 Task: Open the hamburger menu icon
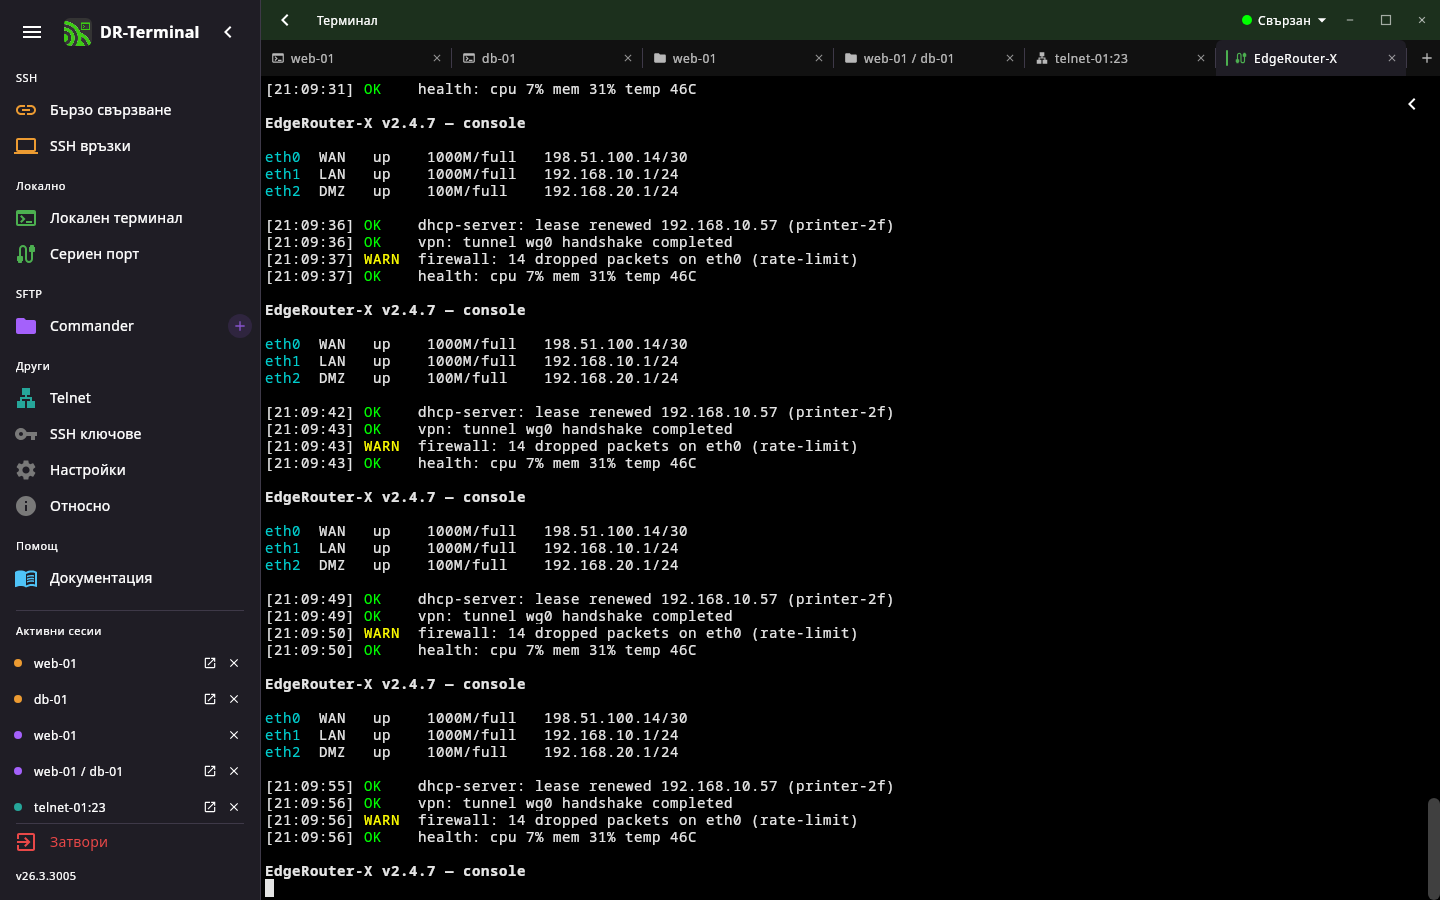[32, 32]
